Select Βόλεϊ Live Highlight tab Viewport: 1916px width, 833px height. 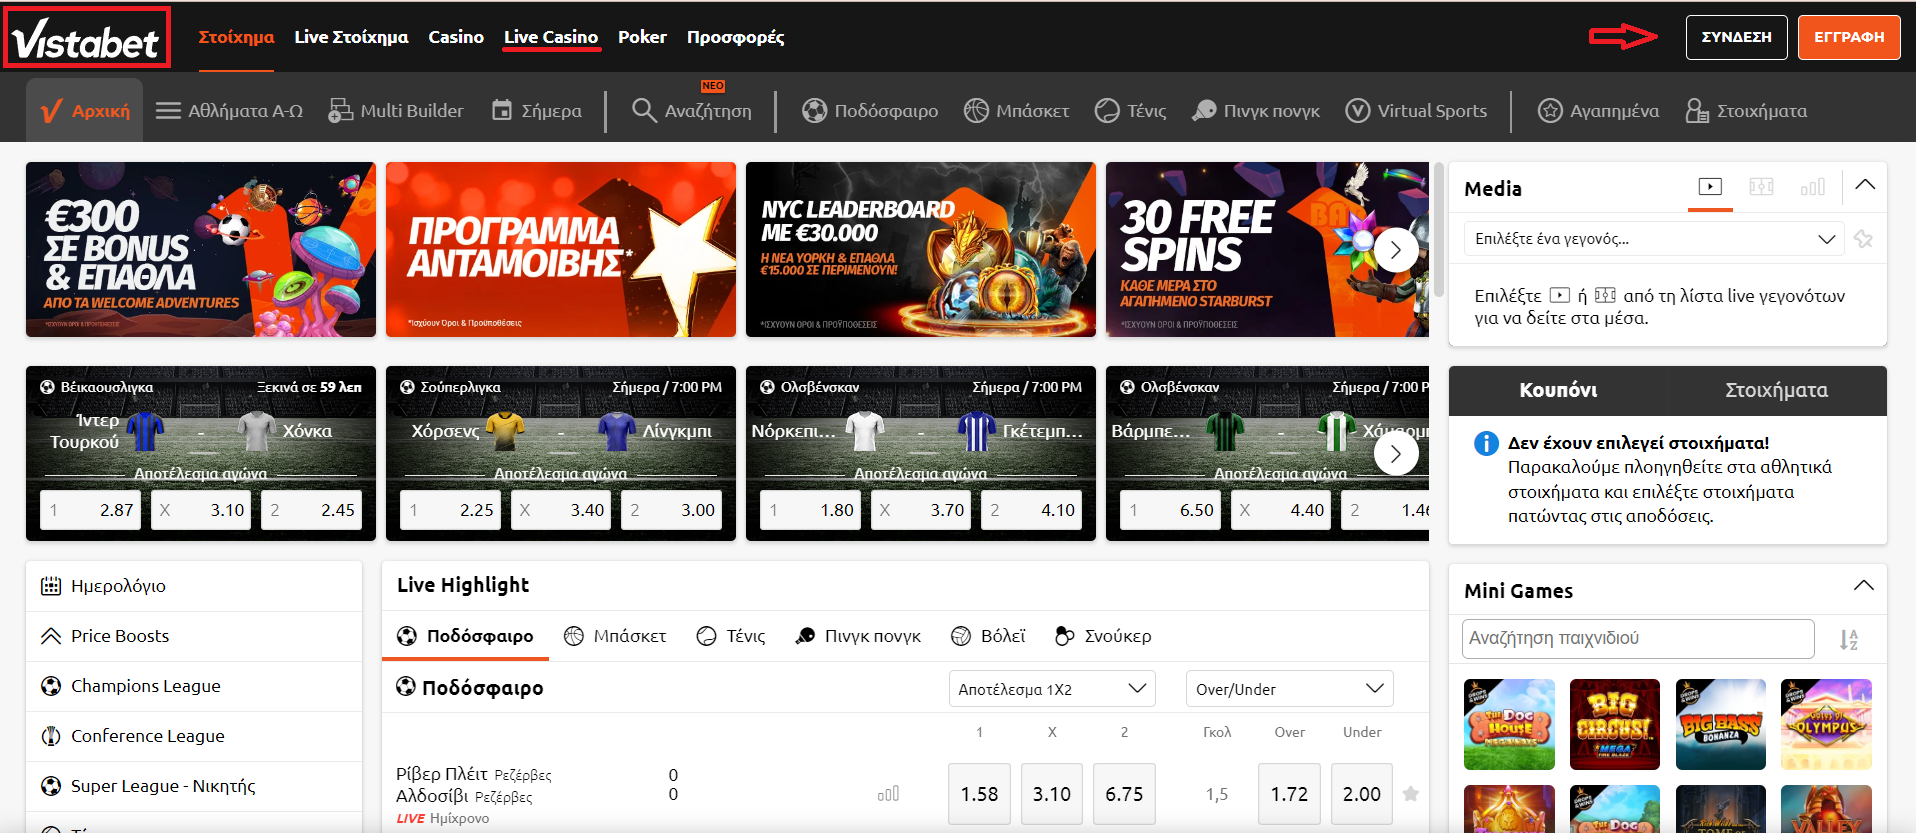988,636
